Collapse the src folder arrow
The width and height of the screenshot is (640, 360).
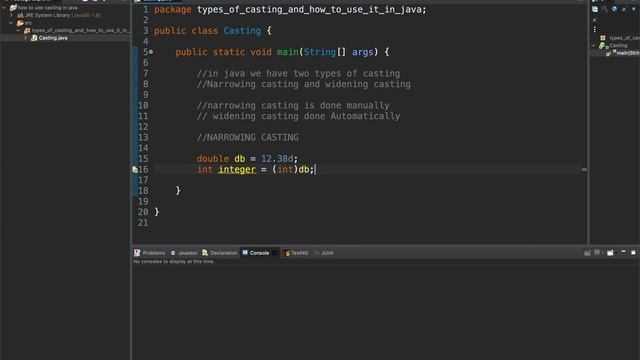pos(11,23)
